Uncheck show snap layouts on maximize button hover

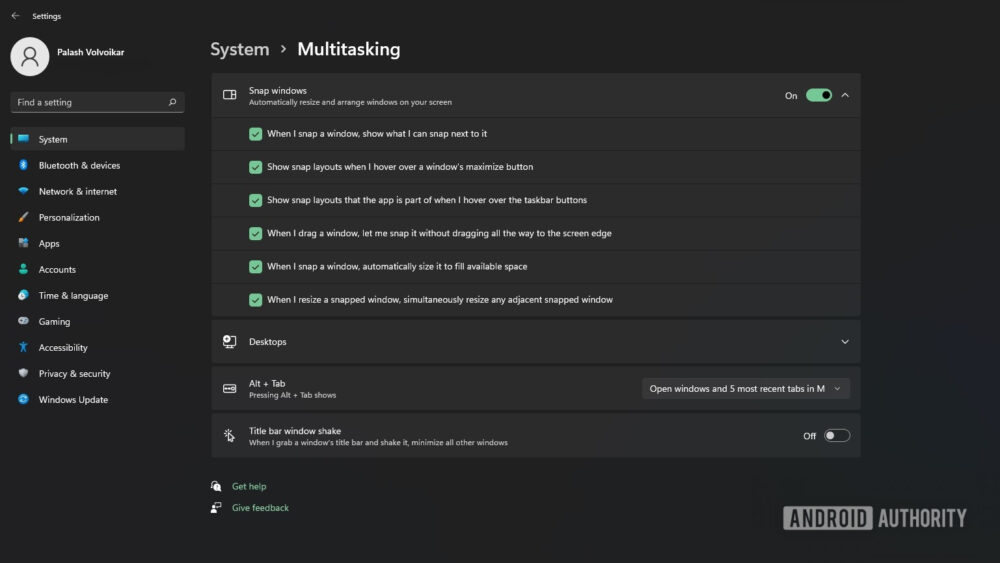pyautogui.click(x=256, y=167)
